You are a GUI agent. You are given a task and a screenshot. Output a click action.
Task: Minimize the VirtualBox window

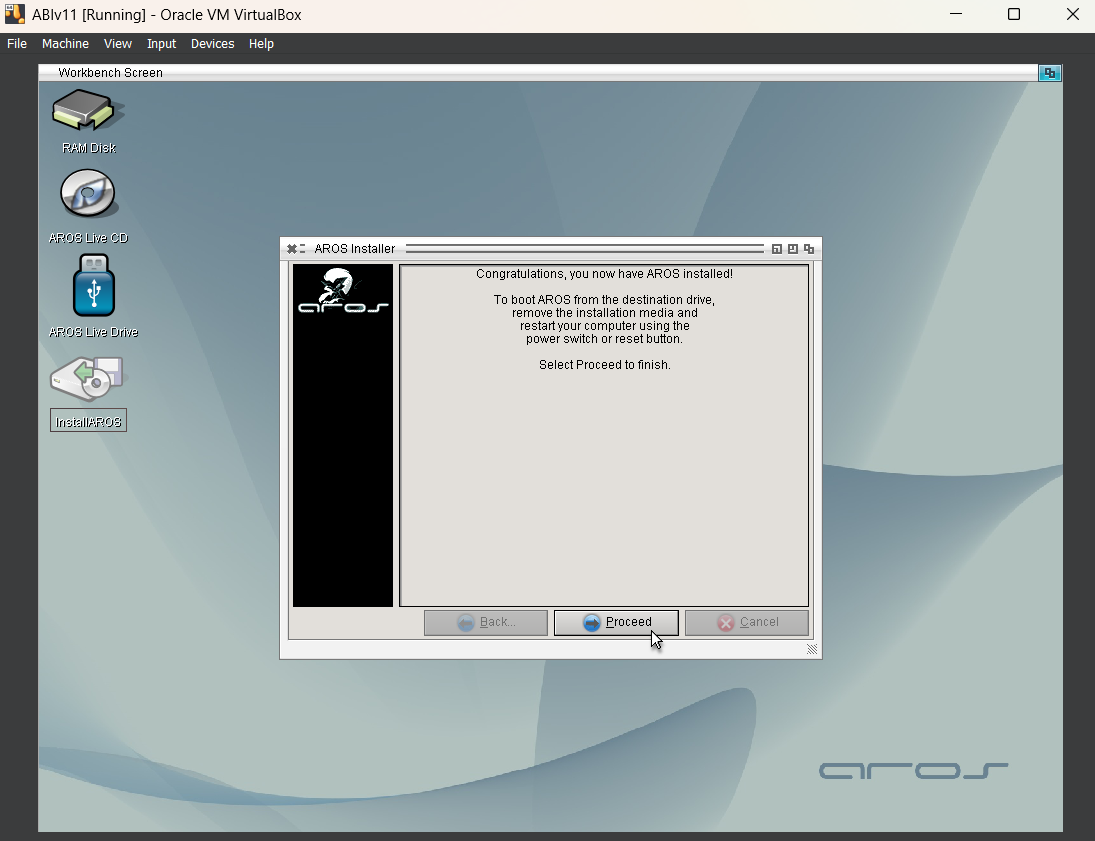click(x=956, y=15)
